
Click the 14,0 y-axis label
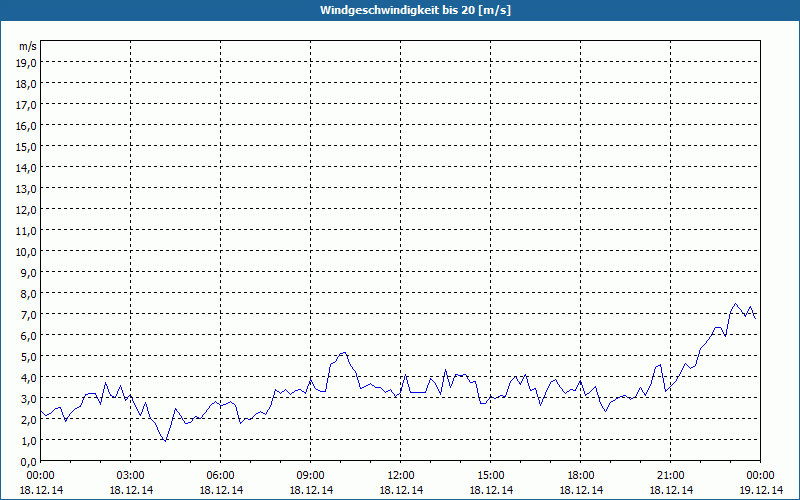[x=26, y=168]
